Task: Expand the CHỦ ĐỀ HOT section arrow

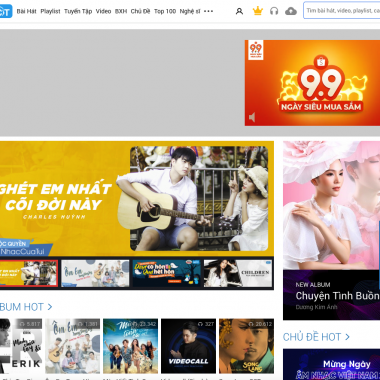Action: (x=347, y=337)
